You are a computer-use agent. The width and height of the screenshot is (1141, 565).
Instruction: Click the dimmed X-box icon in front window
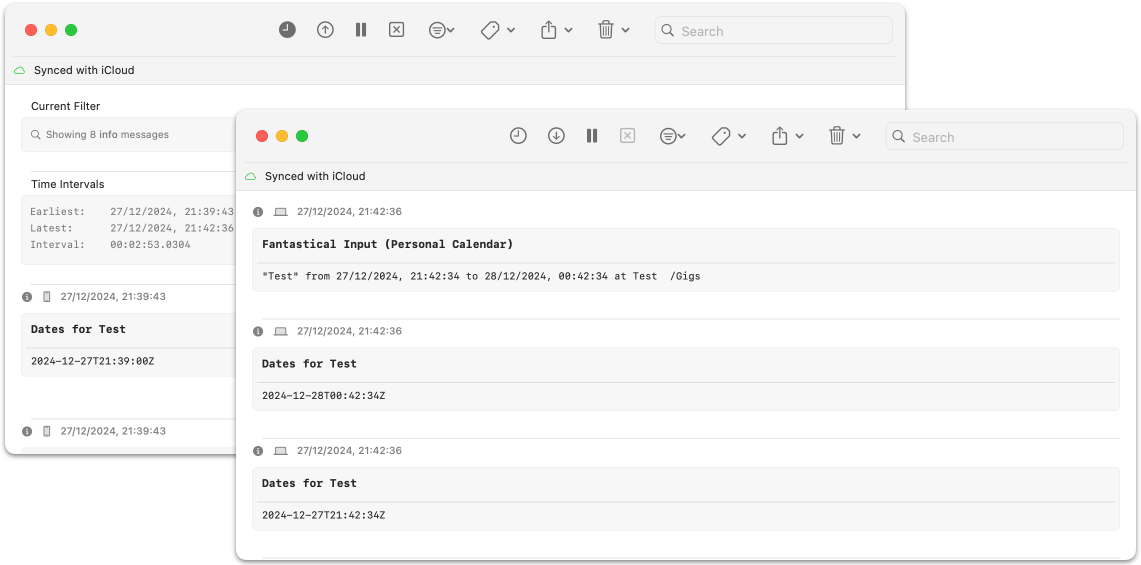coord(627,136)
